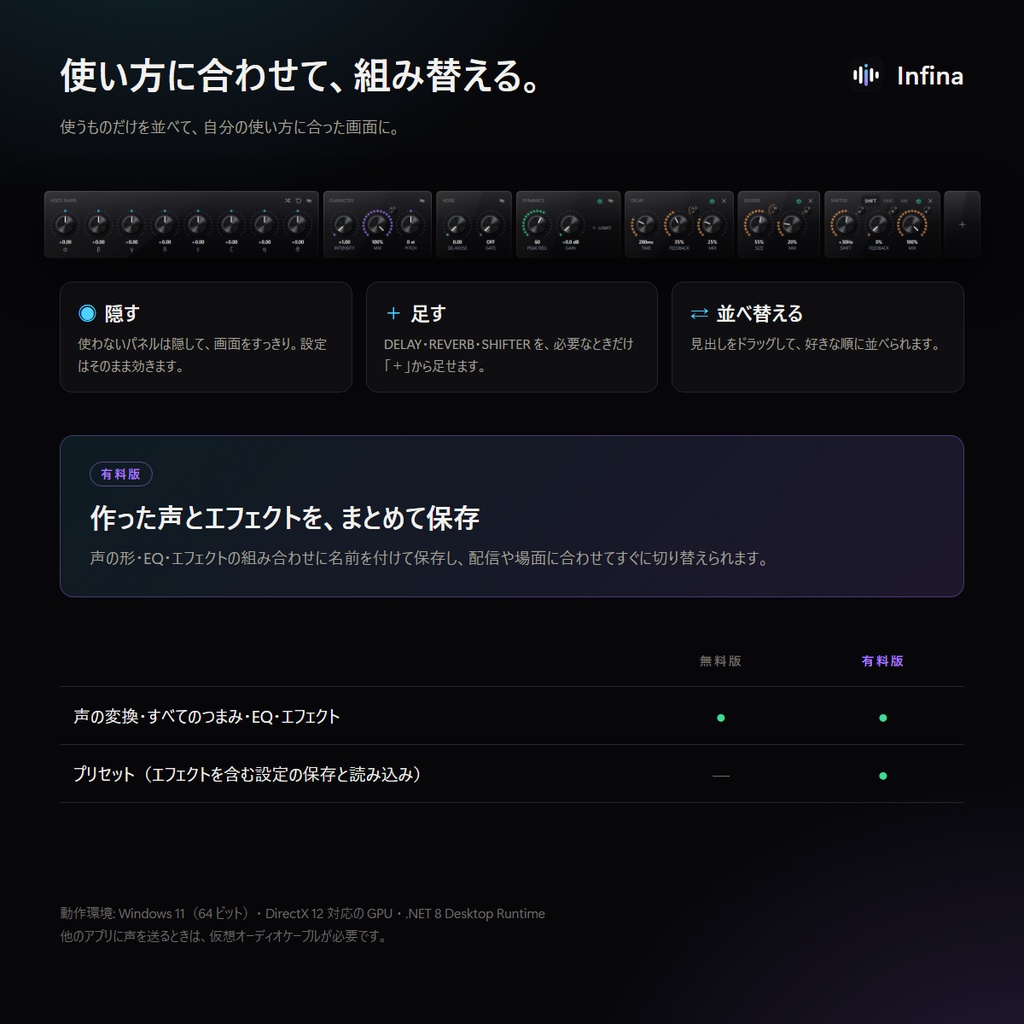Viewport: 1024px width, 1024px height.
Task: Click the GAIN knob in DYNAMICS
Action: click(x=570, y=225)
